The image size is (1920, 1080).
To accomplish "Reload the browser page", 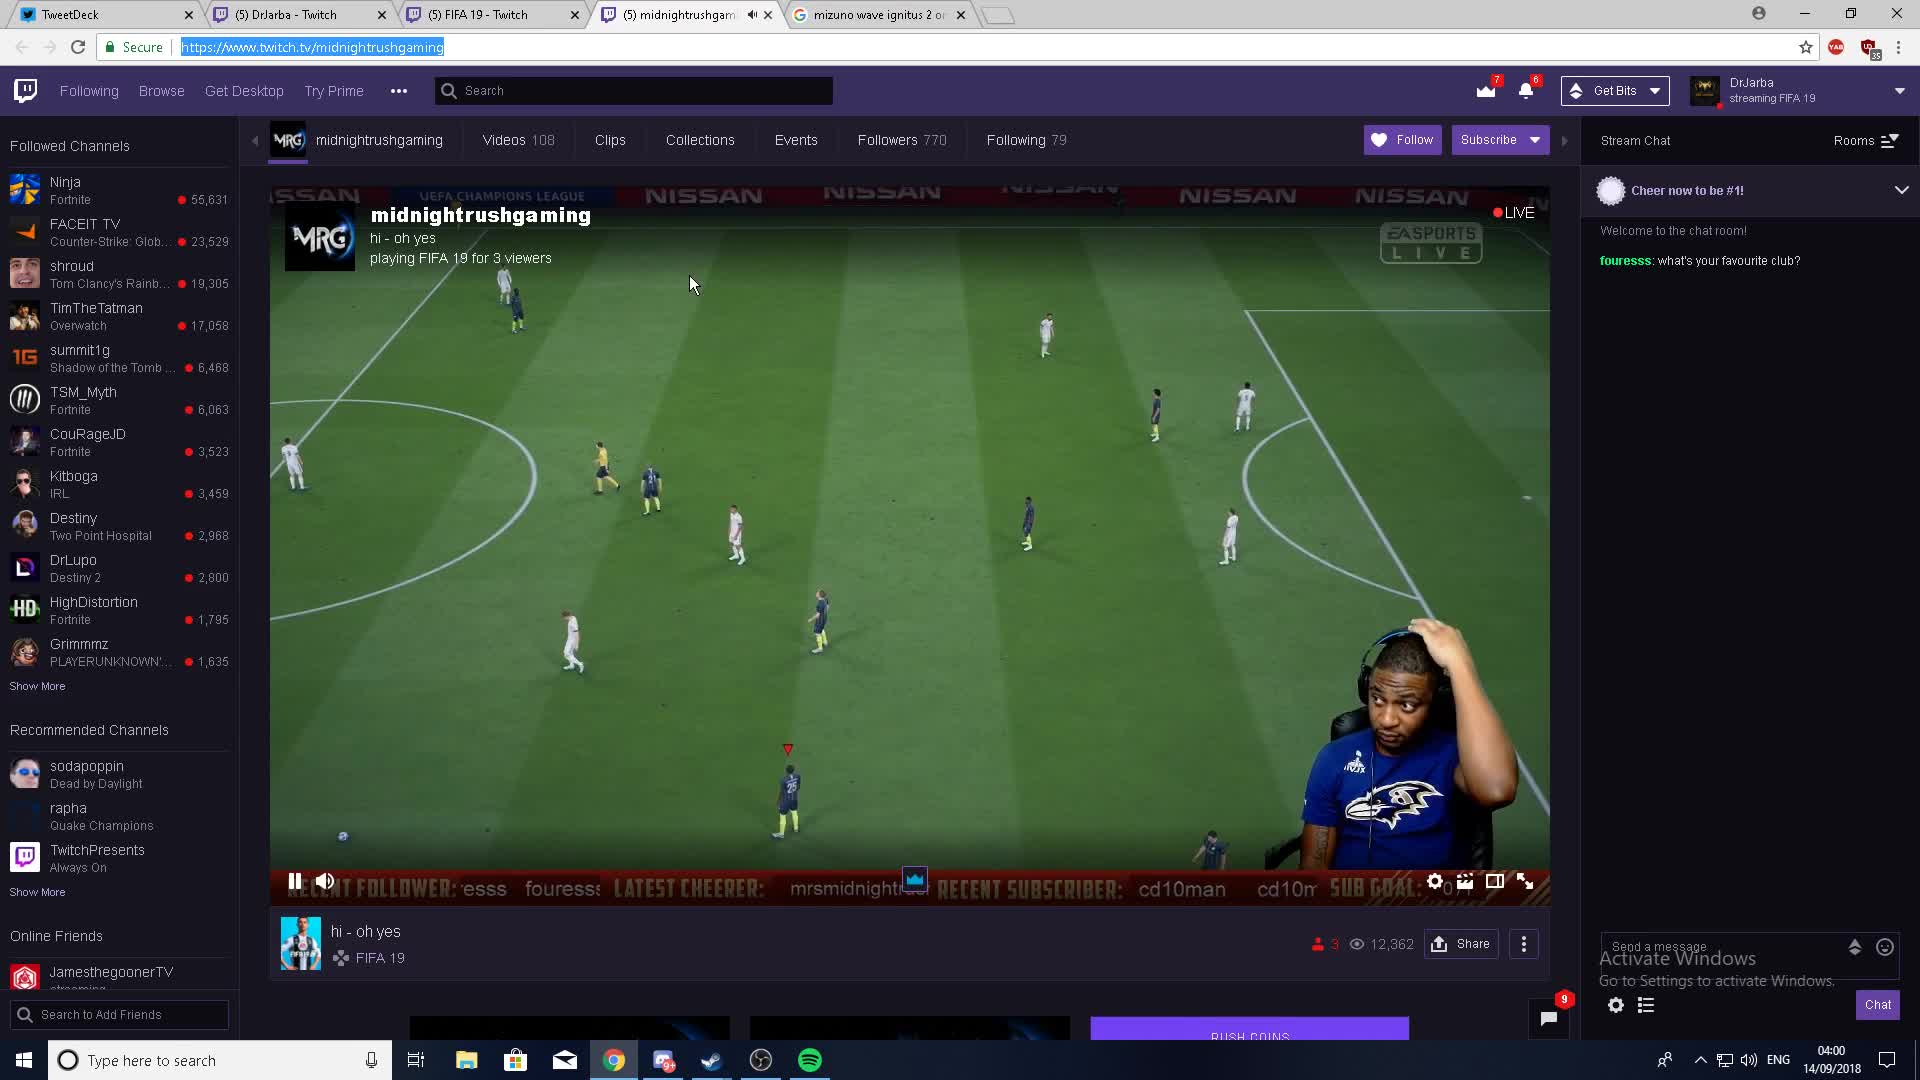I will pos(78,47).
